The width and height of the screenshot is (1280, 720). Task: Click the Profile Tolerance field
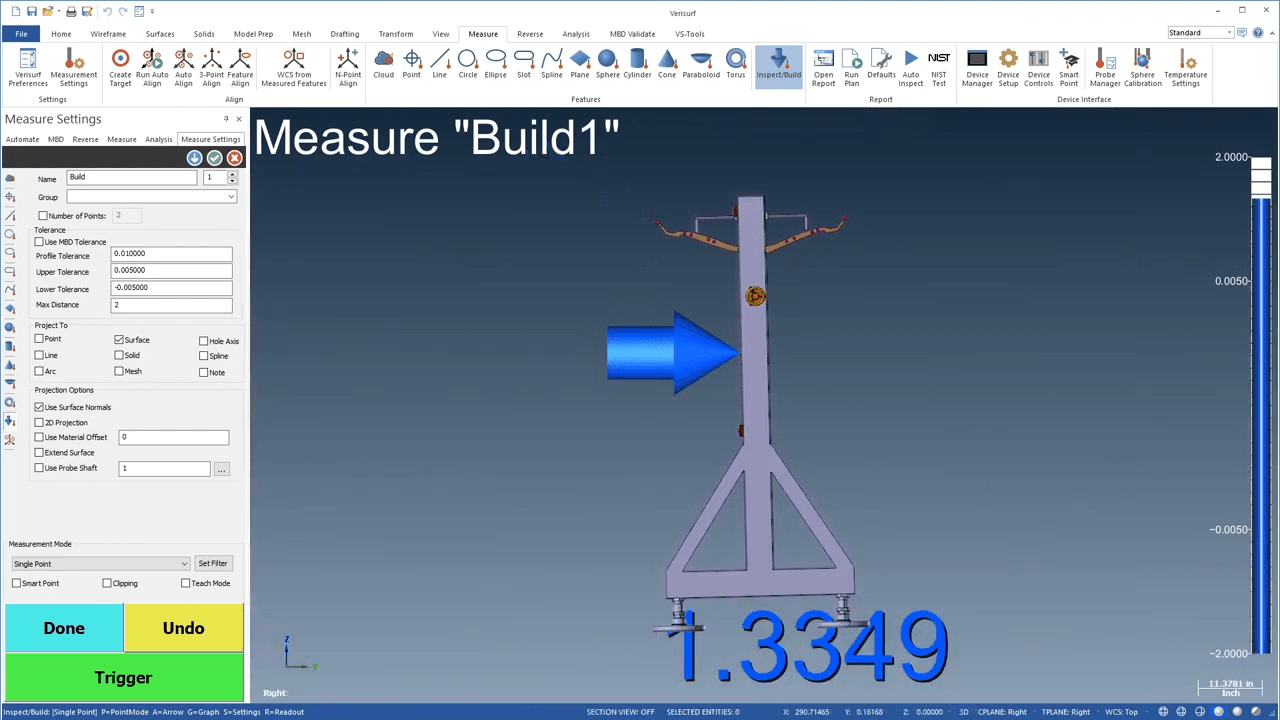172,254
